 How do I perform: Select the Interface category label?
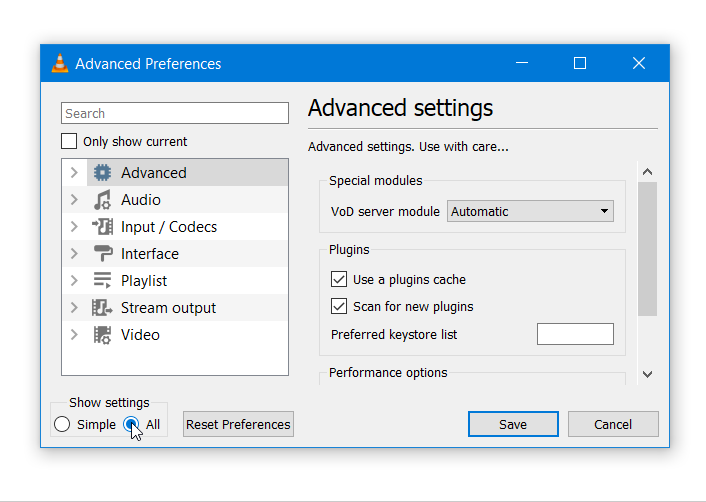point(149,254)
